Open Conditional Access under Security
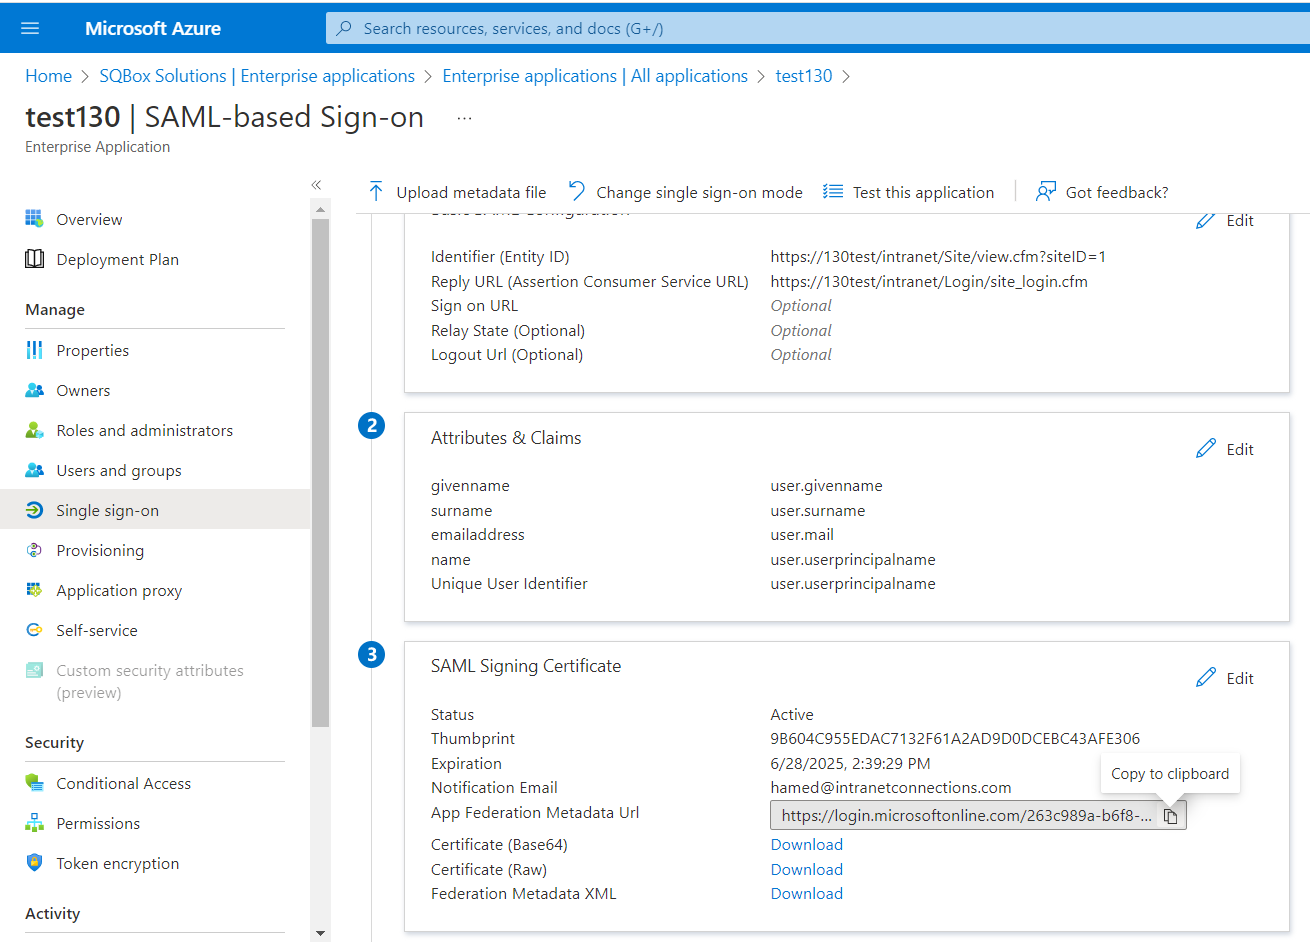Image resolution: width=1310 pixels, height=942 pixels. point(123,783)
